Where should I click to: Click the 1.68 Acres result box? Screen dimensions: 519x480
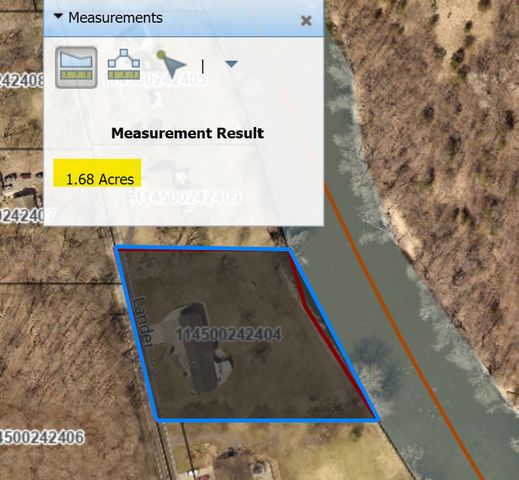point(97,173)
